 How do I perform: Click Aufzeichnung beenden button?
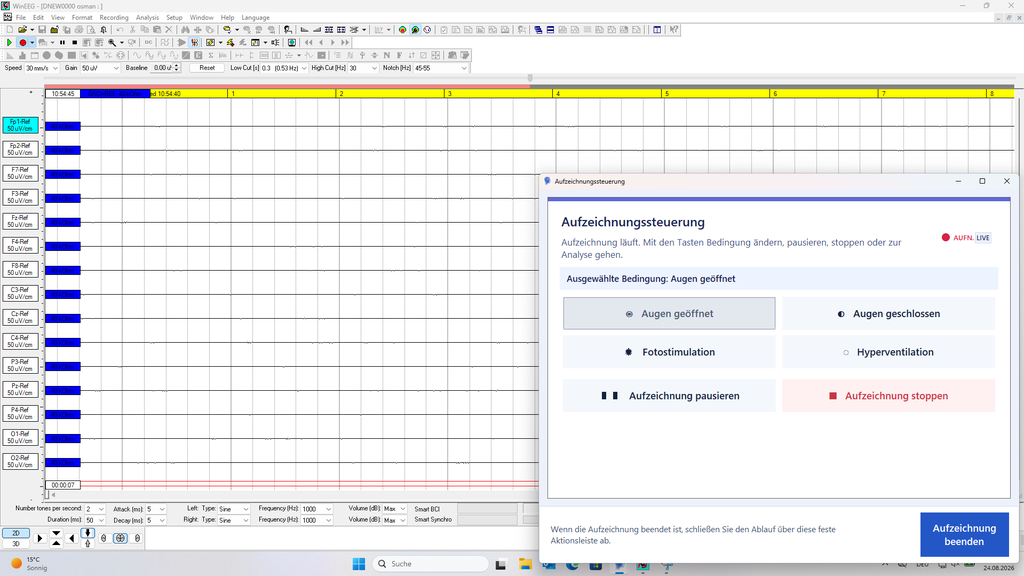[x=964, y=535]
